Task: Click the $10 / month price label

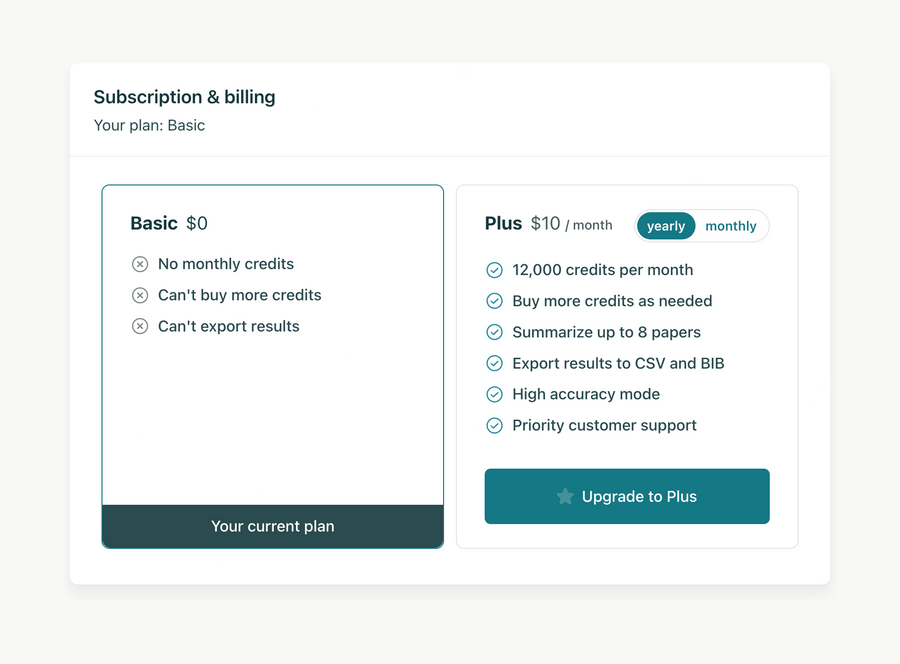Action: [571, 224]
